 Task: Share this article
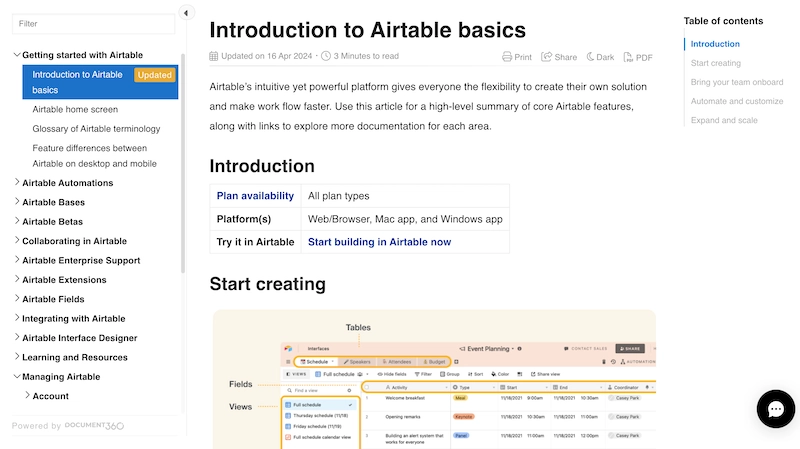[559, 57]
